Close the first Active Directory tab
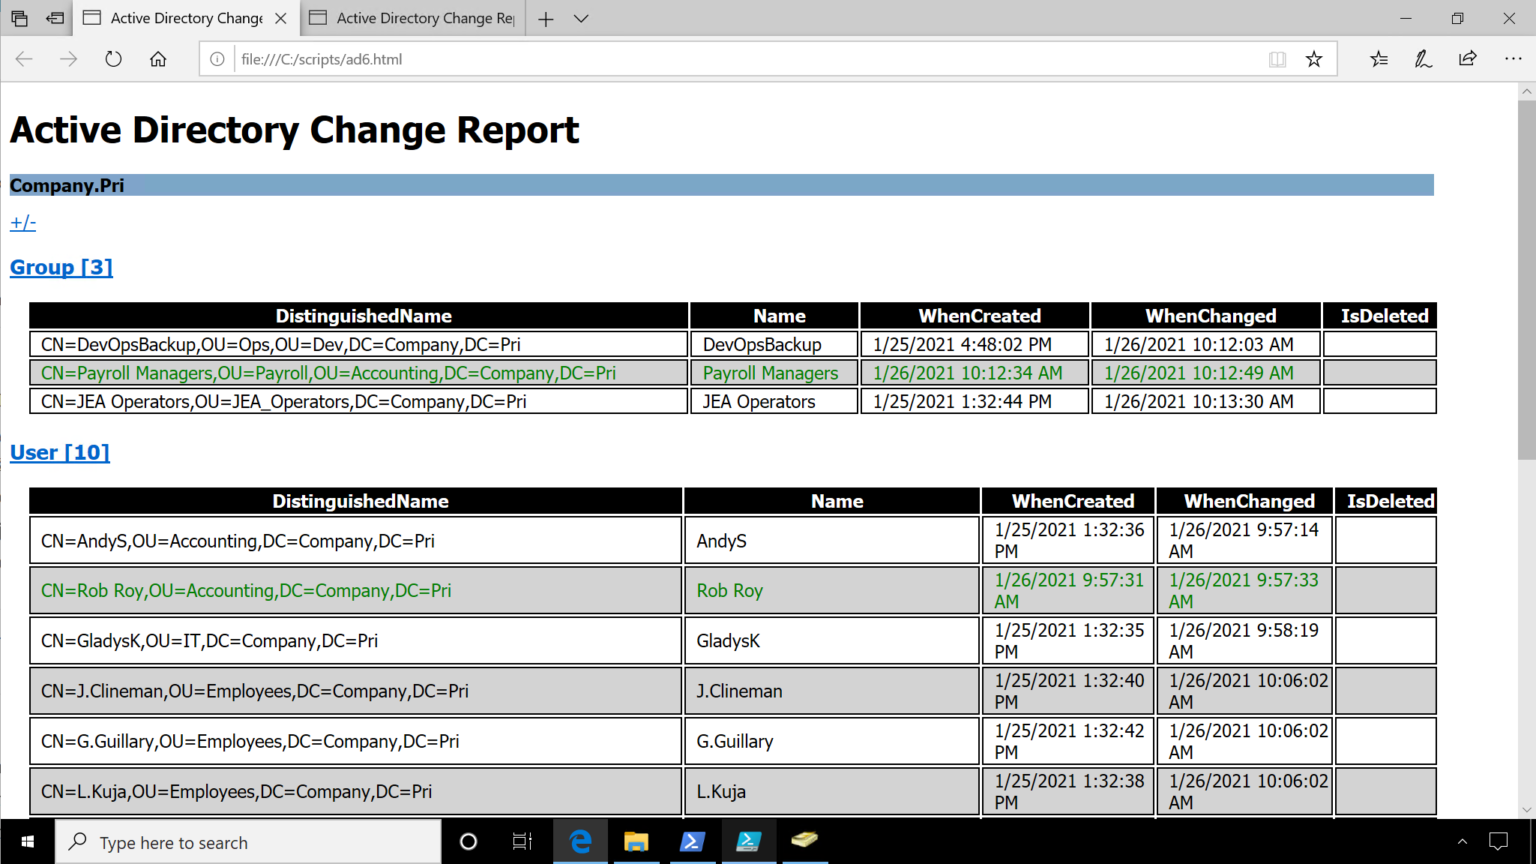The width and height of the screenshot is (1536, 864). (x=281, y=18)
